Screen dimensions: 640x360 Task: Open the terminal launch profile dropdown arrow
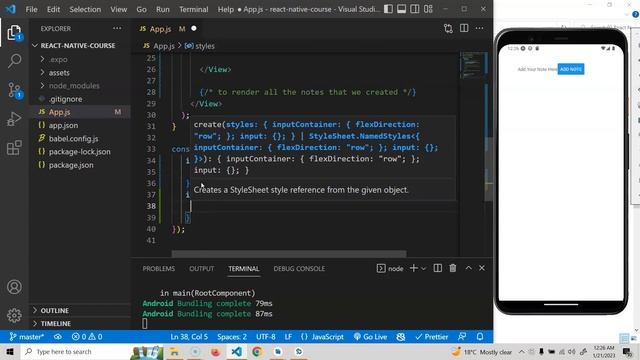(x=423, y=269)
